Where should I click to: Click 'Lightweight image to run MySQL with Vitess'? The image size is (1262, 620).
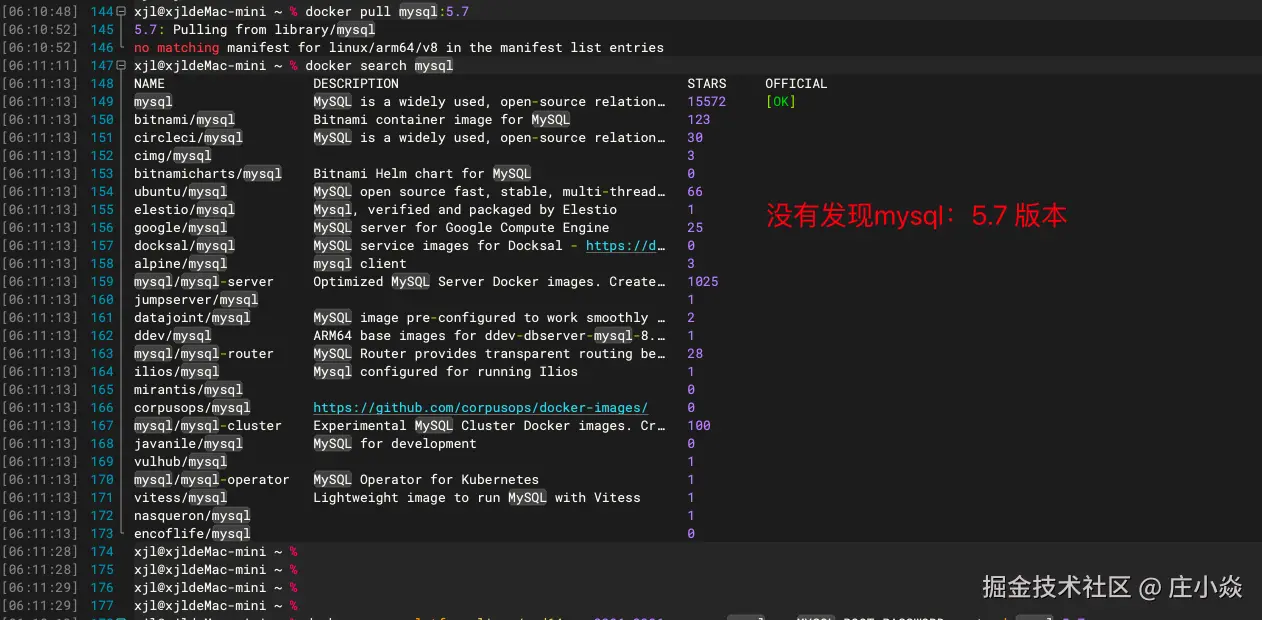click(x=477, y=498)
